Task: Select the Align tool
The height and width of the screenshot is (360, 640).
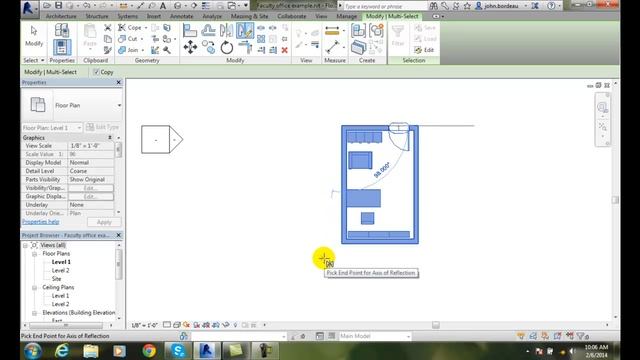Action: (190, 31)
